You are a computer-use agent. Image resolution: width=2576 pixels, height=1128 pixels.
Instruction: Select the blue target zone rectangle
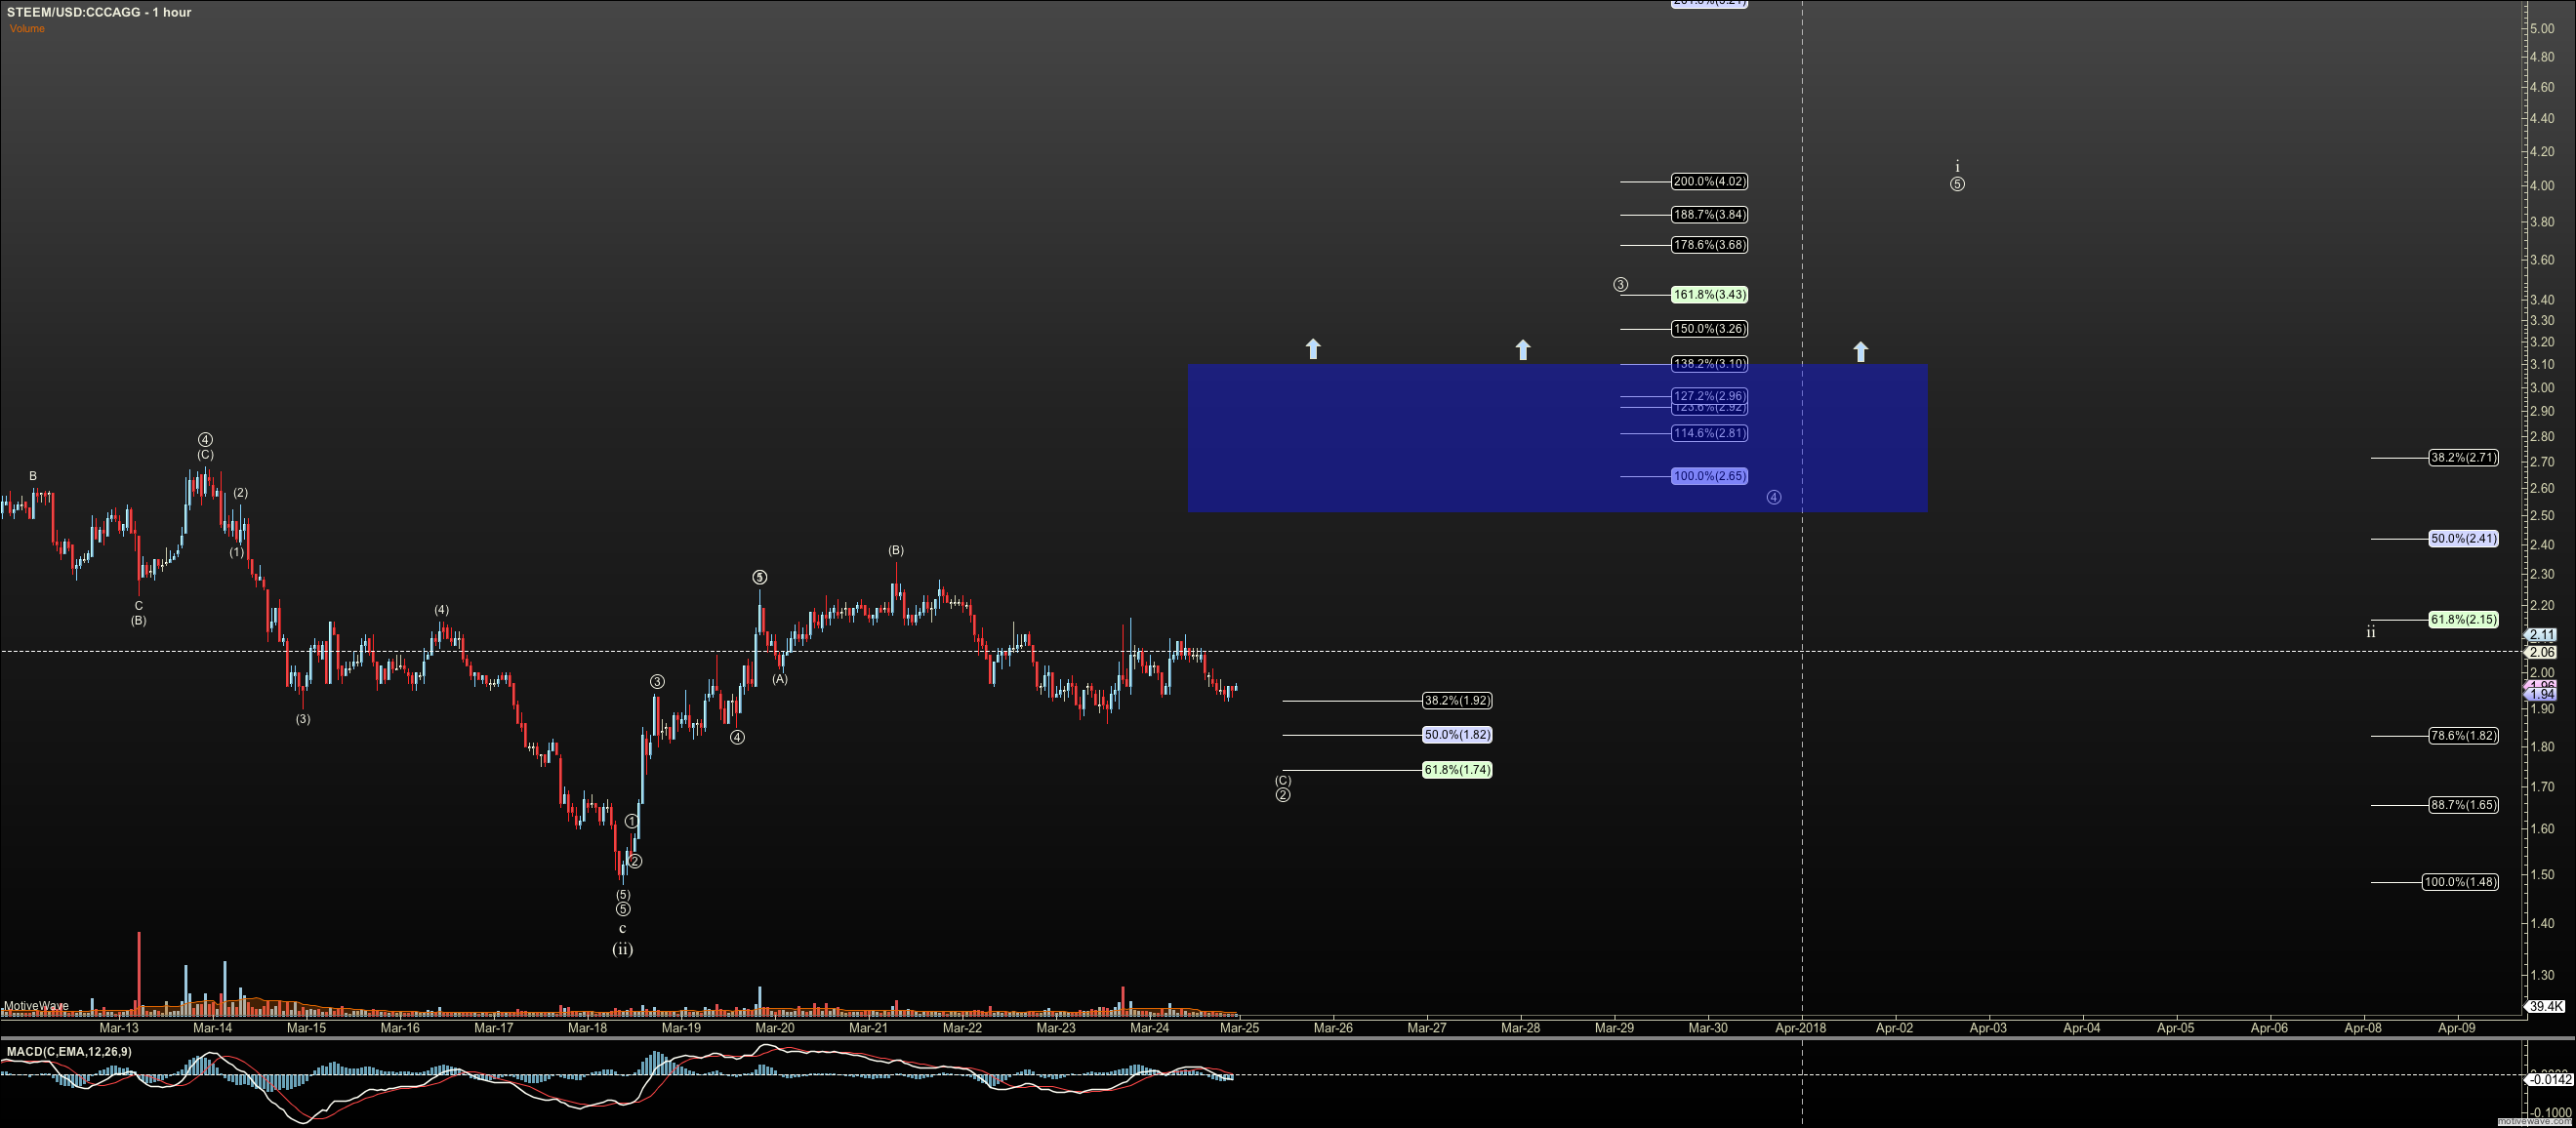(1557, 438)
